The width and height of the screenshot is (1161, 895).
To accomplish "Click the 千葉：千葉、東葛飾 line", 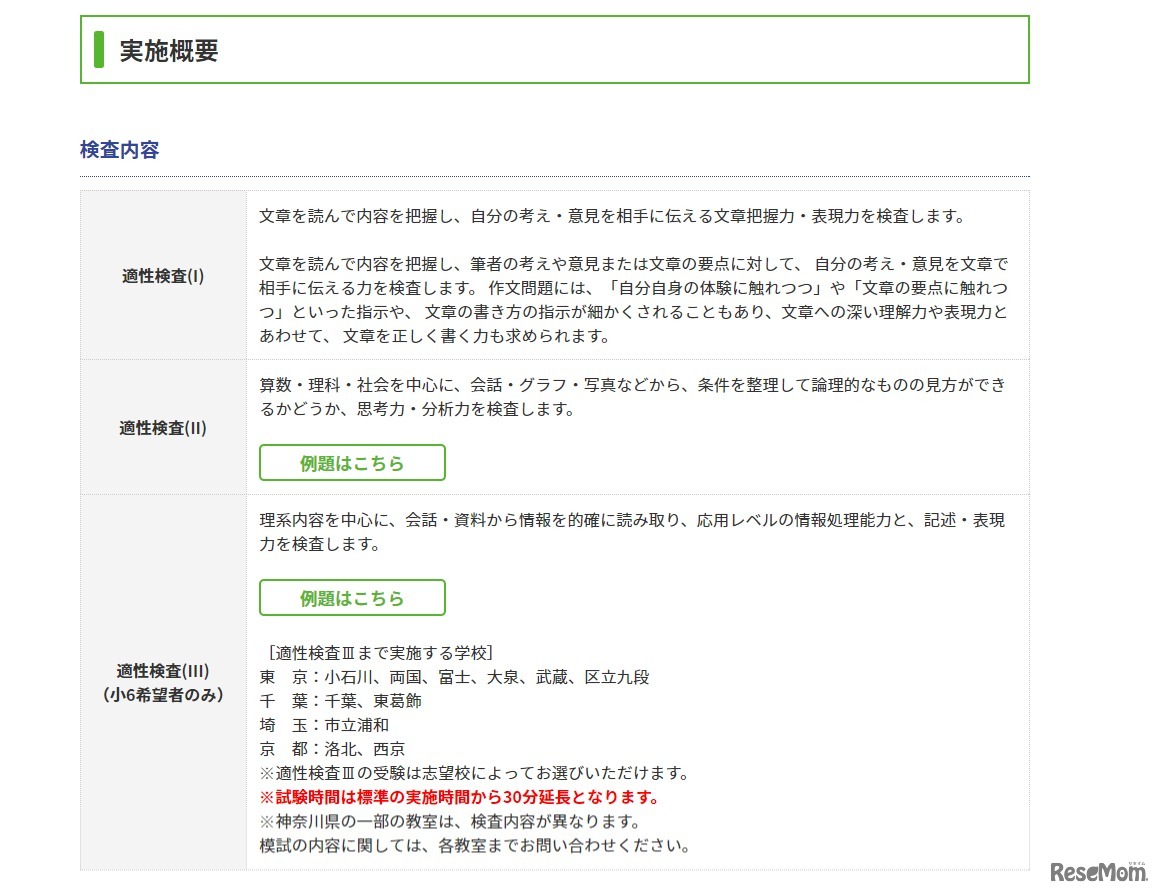I will pos(340,701).
